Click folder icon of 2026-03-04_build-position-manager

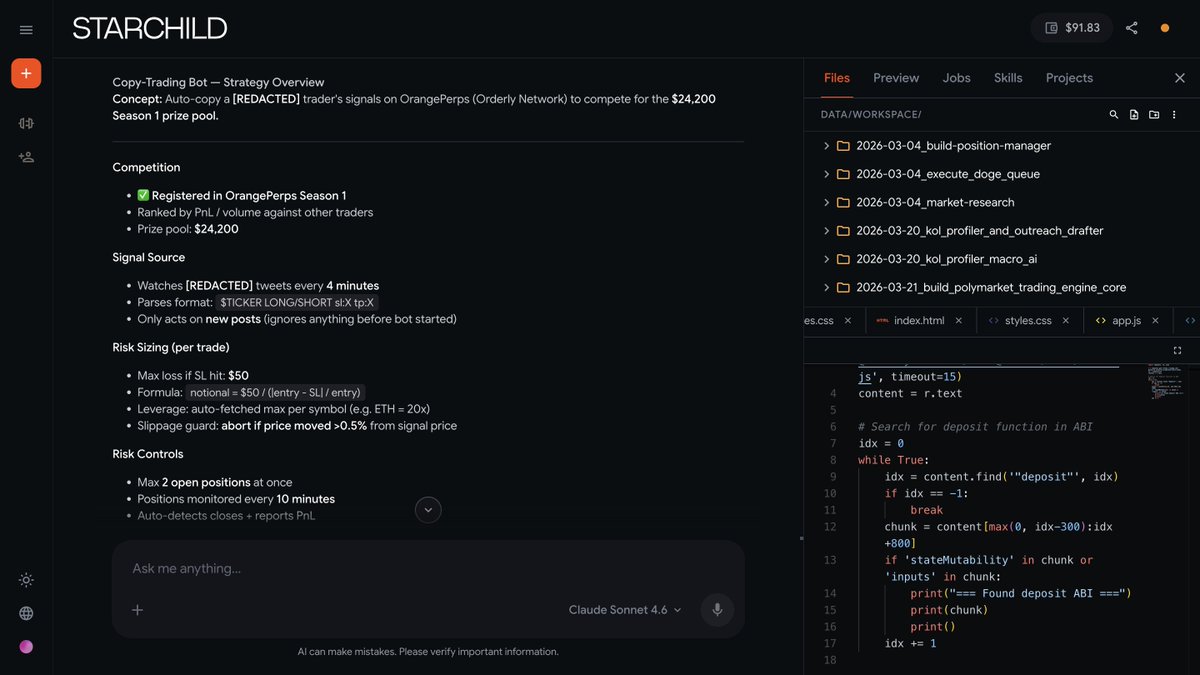point(843,146)
